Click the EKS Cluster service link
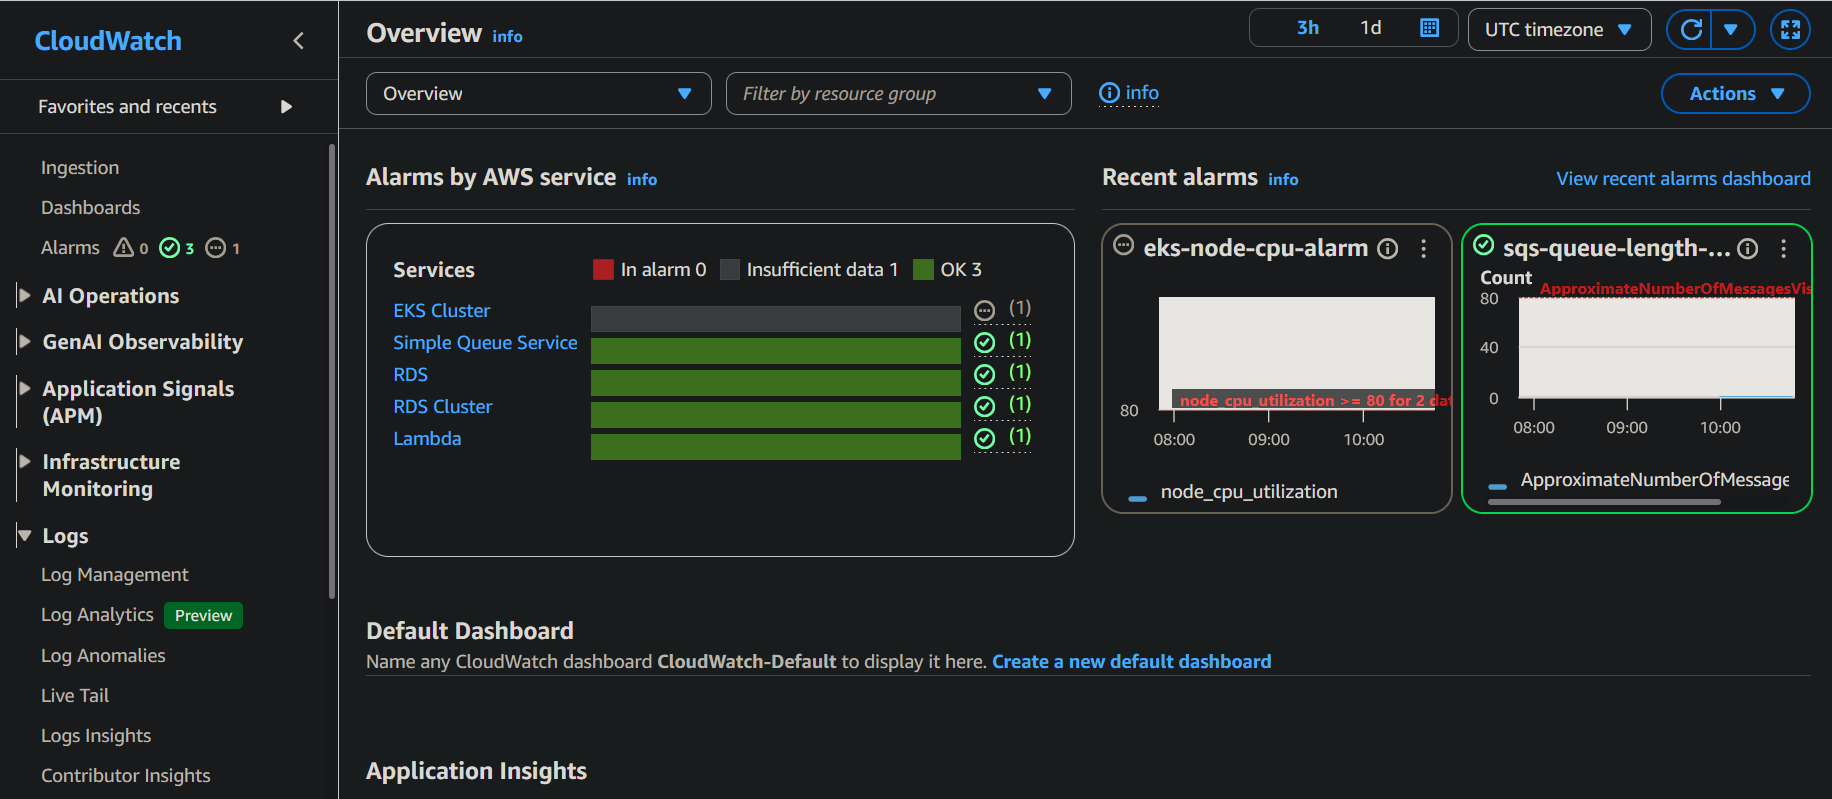Viewport: 1832px width, 799px height. 441,310
